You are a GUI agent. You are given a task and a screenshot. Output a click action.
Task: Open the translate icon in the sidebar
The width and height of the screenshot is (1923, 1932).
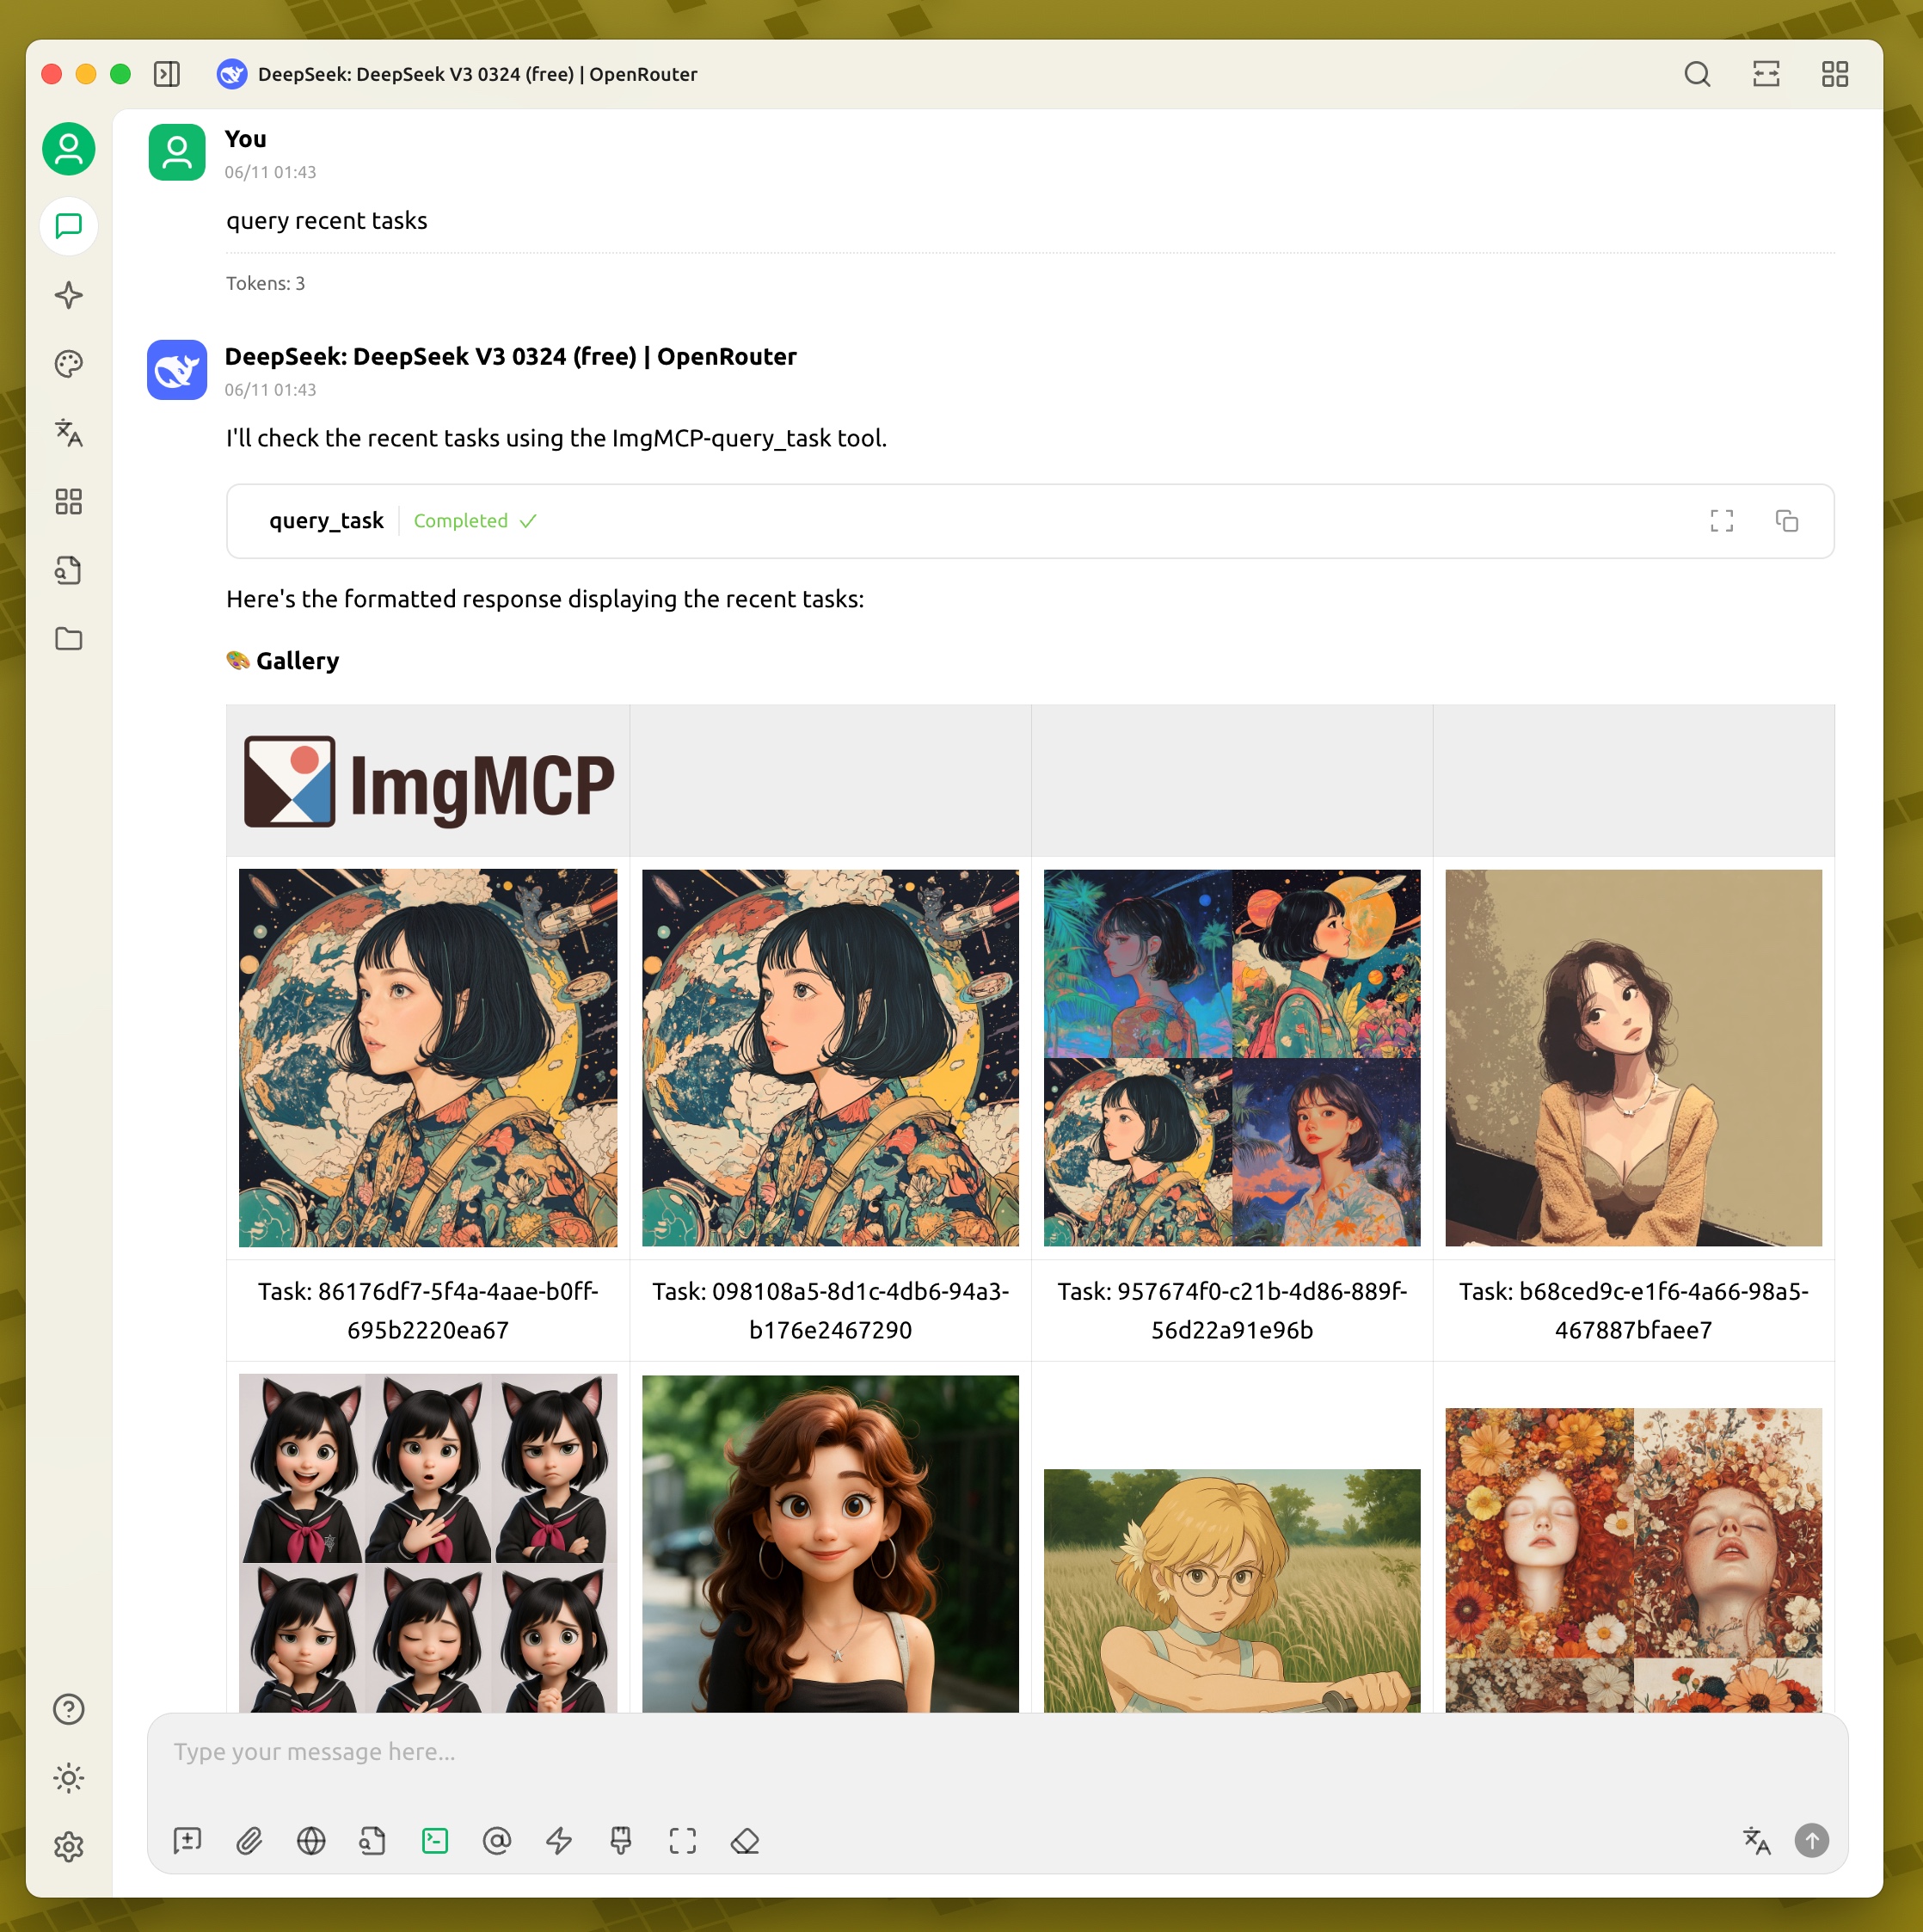pyautogui.click(x=69, y=433)
